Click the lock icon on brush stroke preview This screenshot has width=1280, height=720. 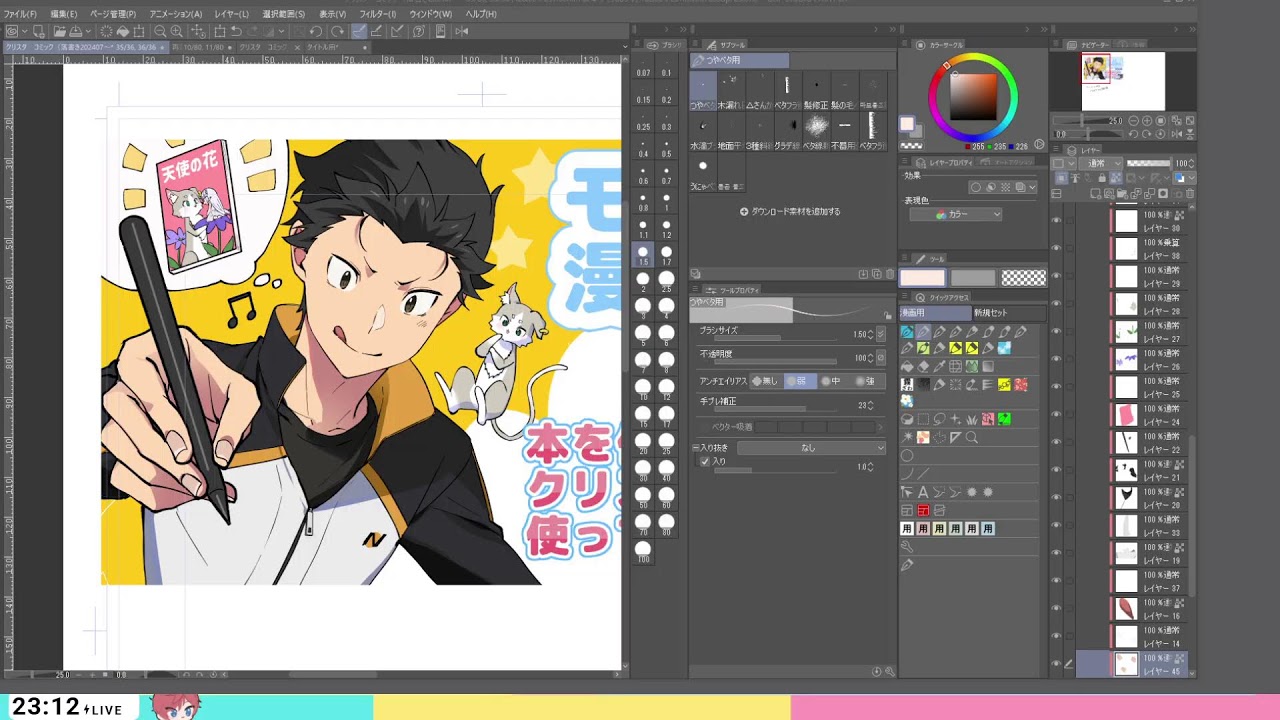pos(888,316)
